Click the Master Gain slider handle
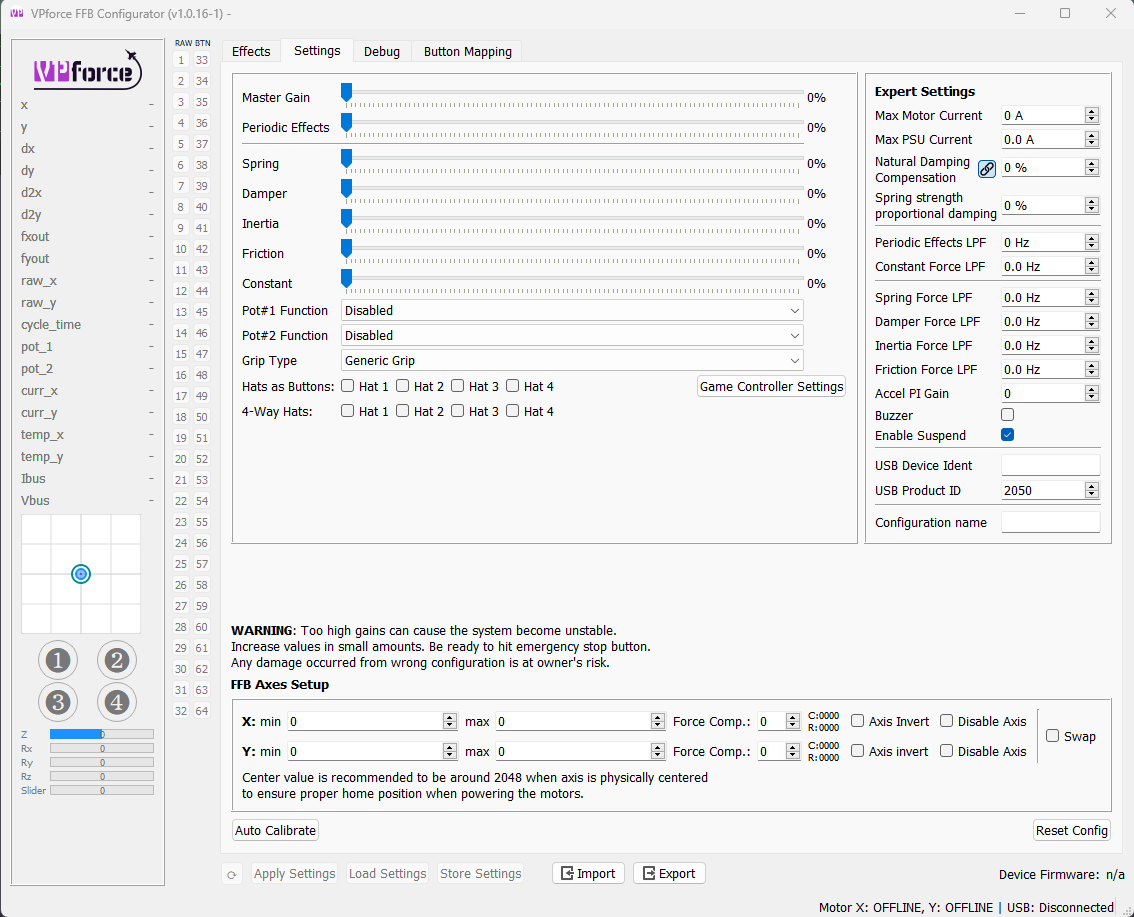Image resolution: width=1134 pixels, height=917 pixels. click(346, 93)
